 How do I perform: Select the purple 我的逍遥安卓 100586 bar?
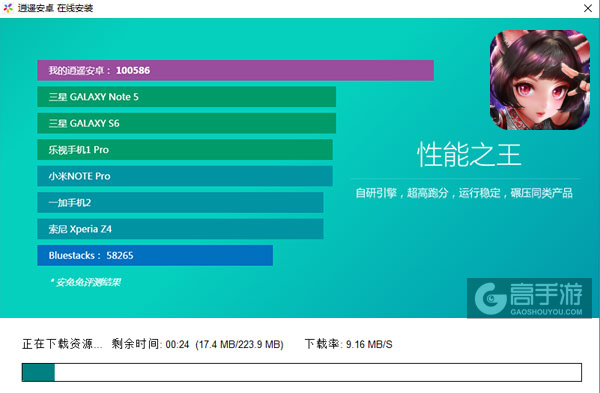235,70
